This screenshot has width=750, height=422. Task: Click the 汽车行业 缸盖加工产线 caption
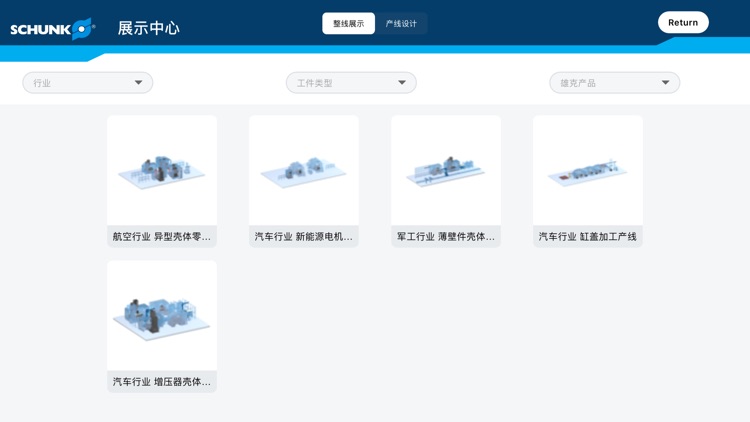pos(588,237)
